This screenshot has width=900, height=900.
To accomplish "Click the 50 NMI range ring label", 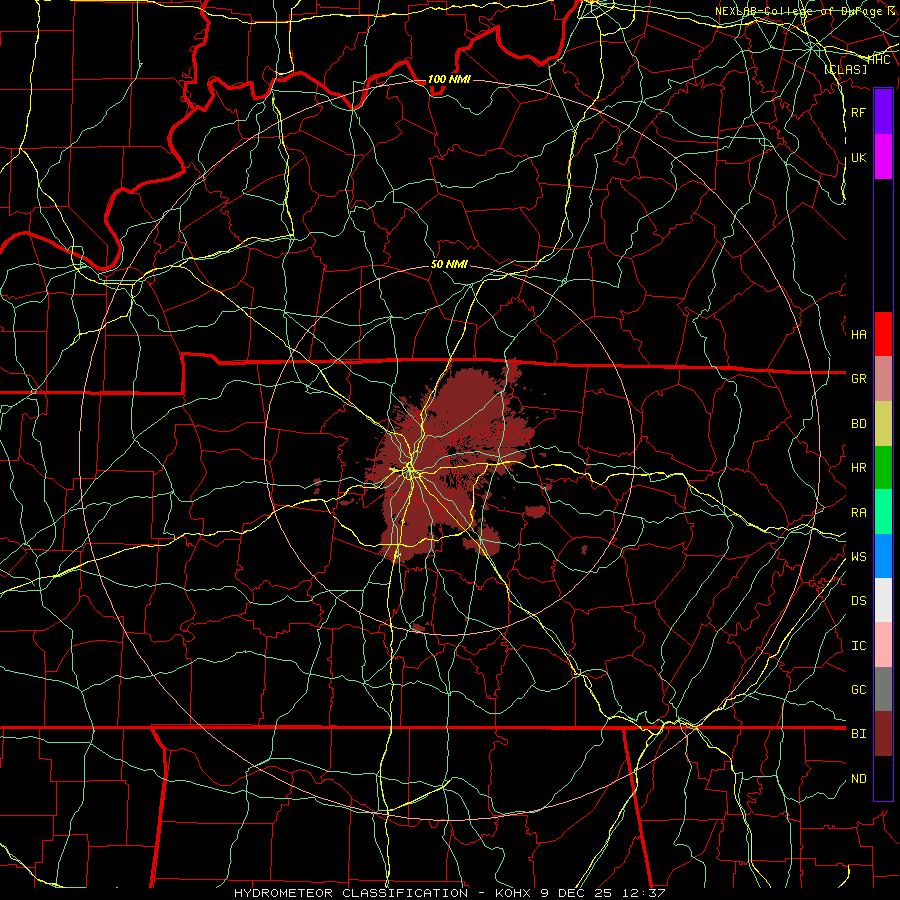I will 449,264.
